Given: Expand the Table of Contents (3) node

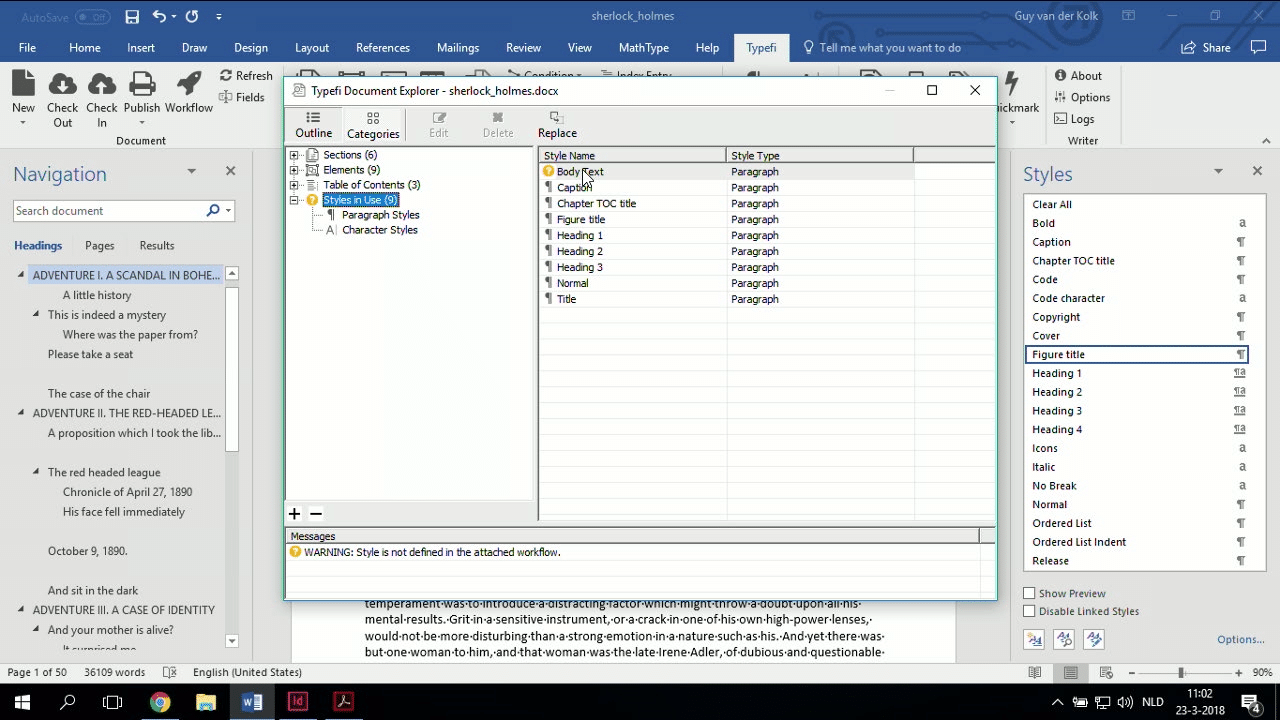Looking at the screenshot, I should (294, 185).
